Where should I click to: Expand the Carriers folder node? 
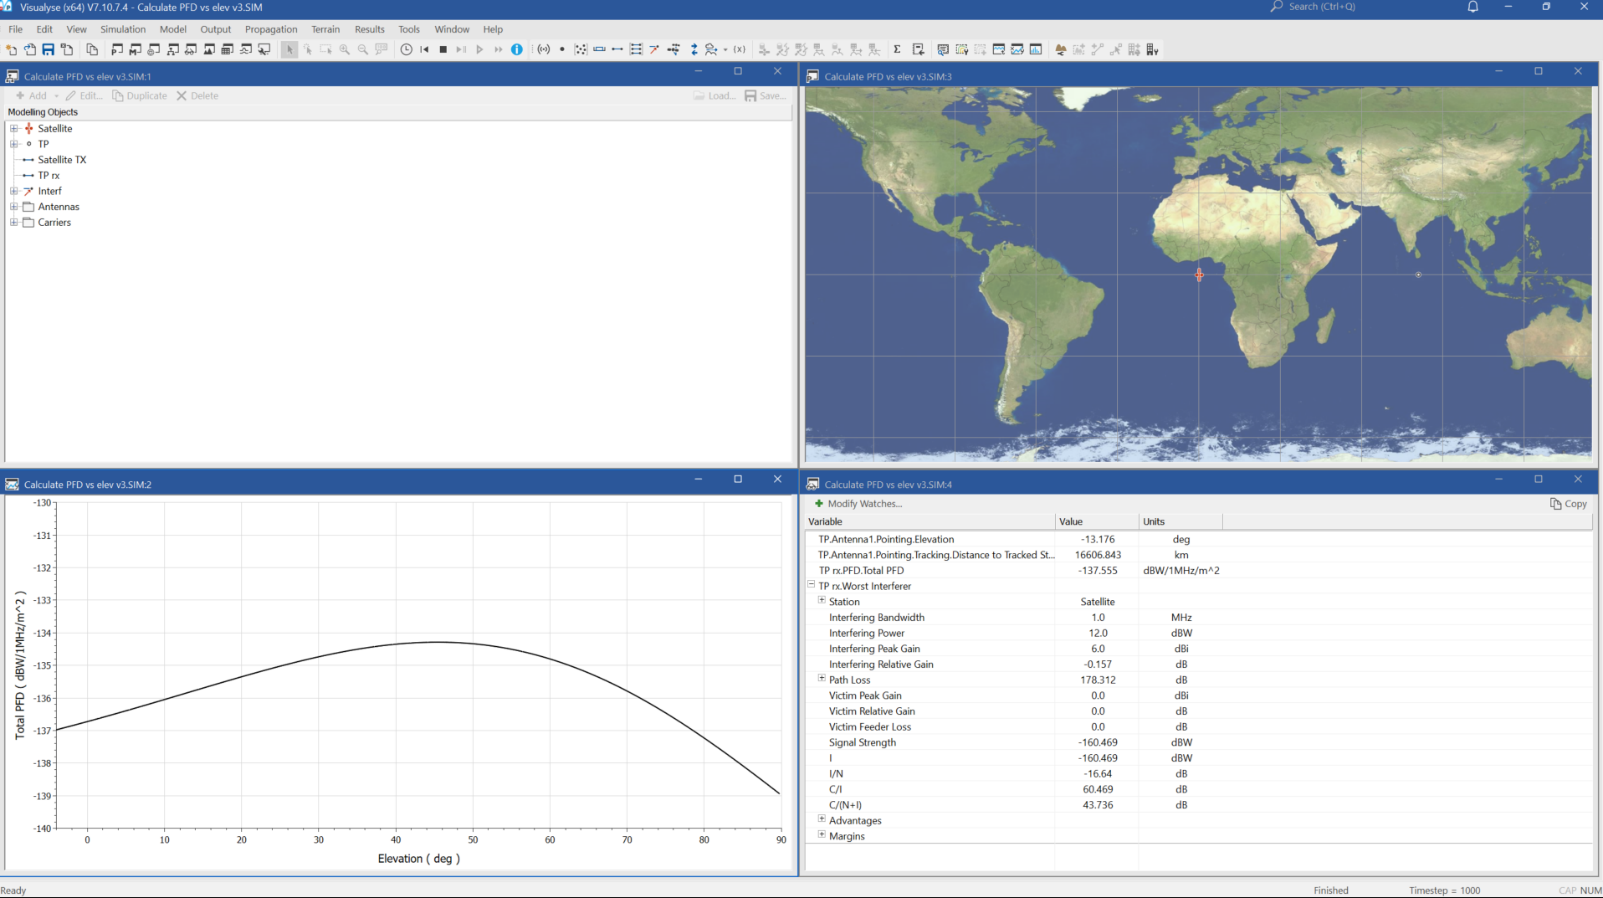tap(14, 222)
